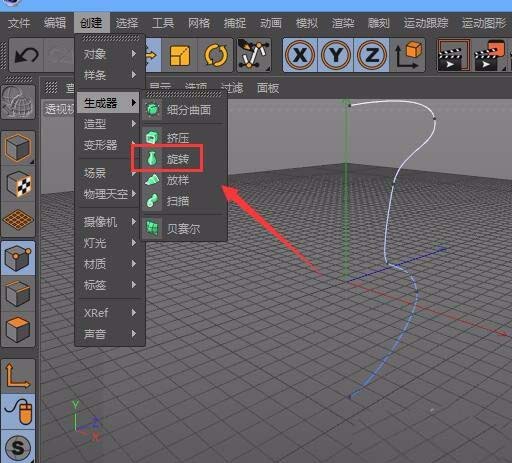Open 选择 menu
This screenshot has width=512, height=463.
click(x=127, y=23)
